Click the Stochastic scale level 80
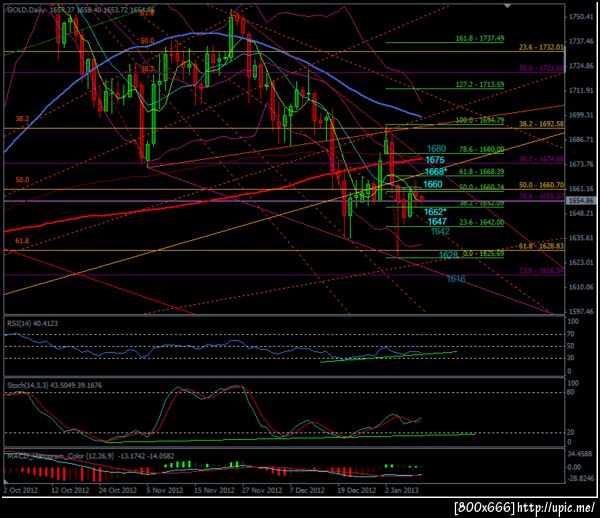This screenshot has height=518, width=600. click(x=571, y=392)
